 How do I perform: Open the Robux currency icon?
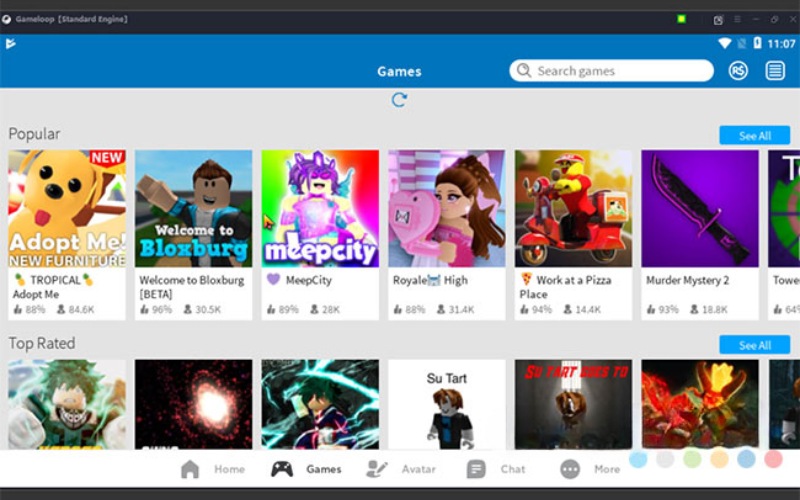(x=738, y=70)
